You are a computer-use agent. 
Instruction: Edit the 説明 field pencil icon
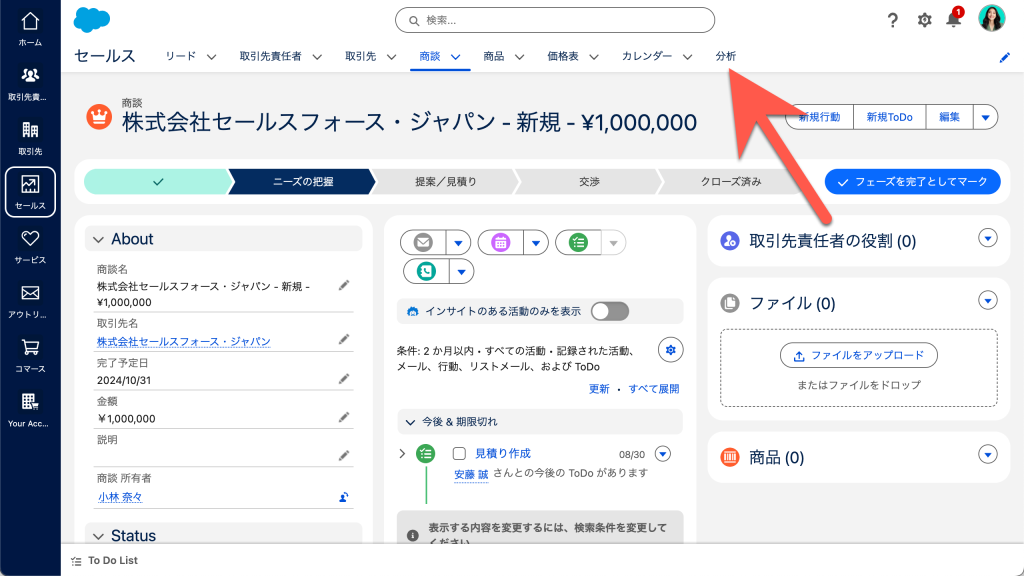pyautogui.click(x=344, y=456)
